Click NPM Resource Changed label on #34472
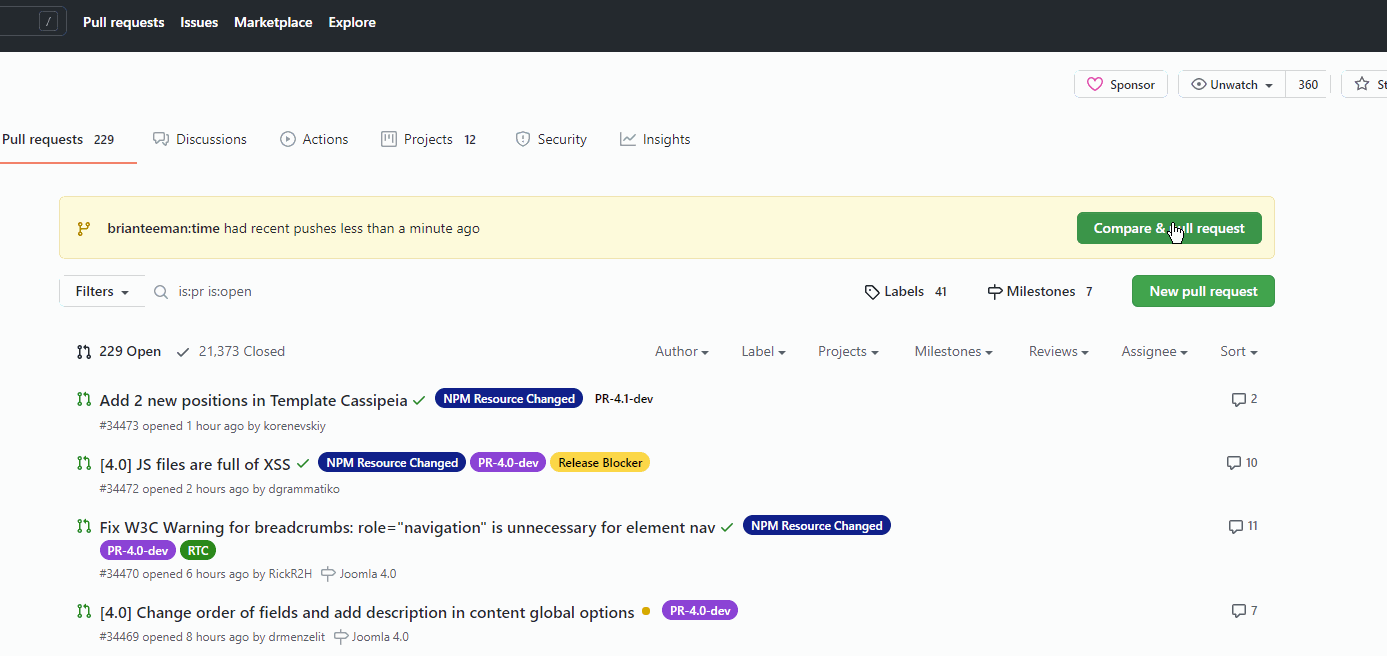 pos(392,463)
